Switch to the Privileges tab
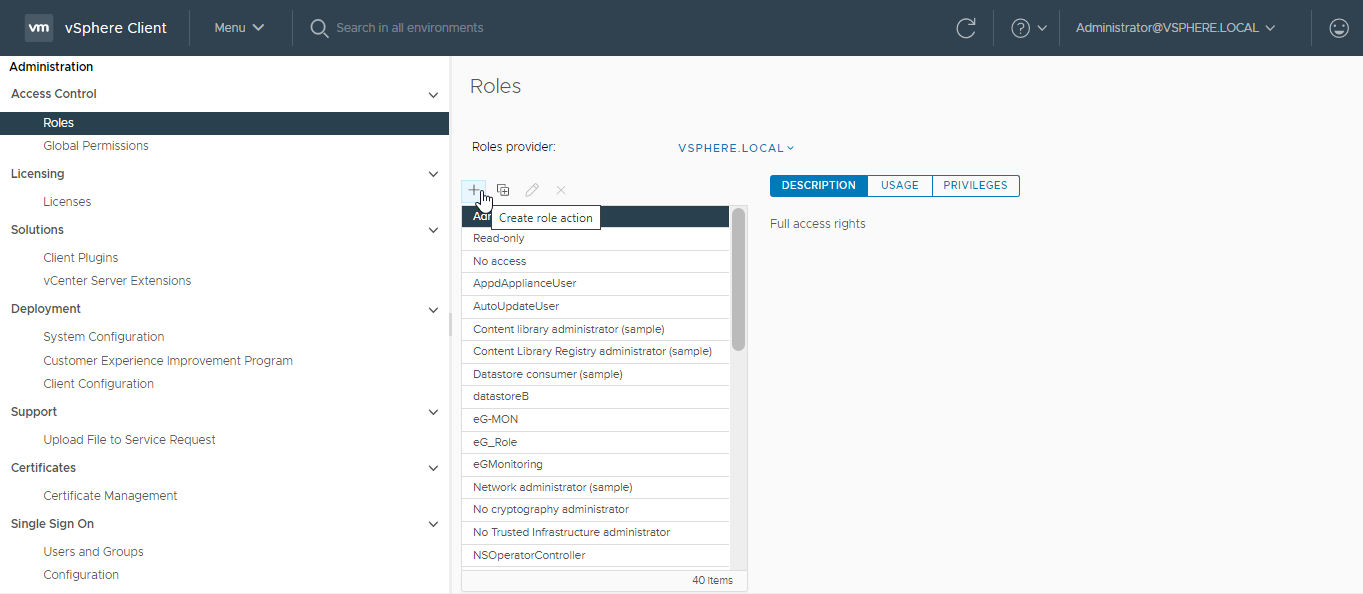 point(975,186)
